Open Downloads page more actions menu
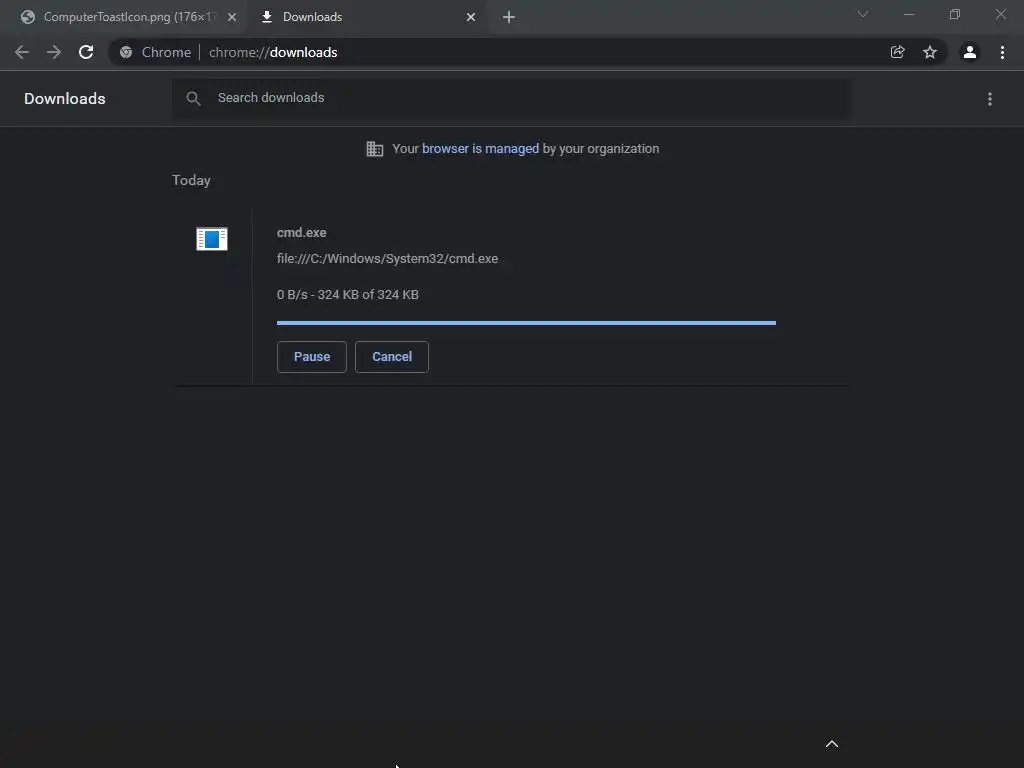1024x768 pixels. 990,99
